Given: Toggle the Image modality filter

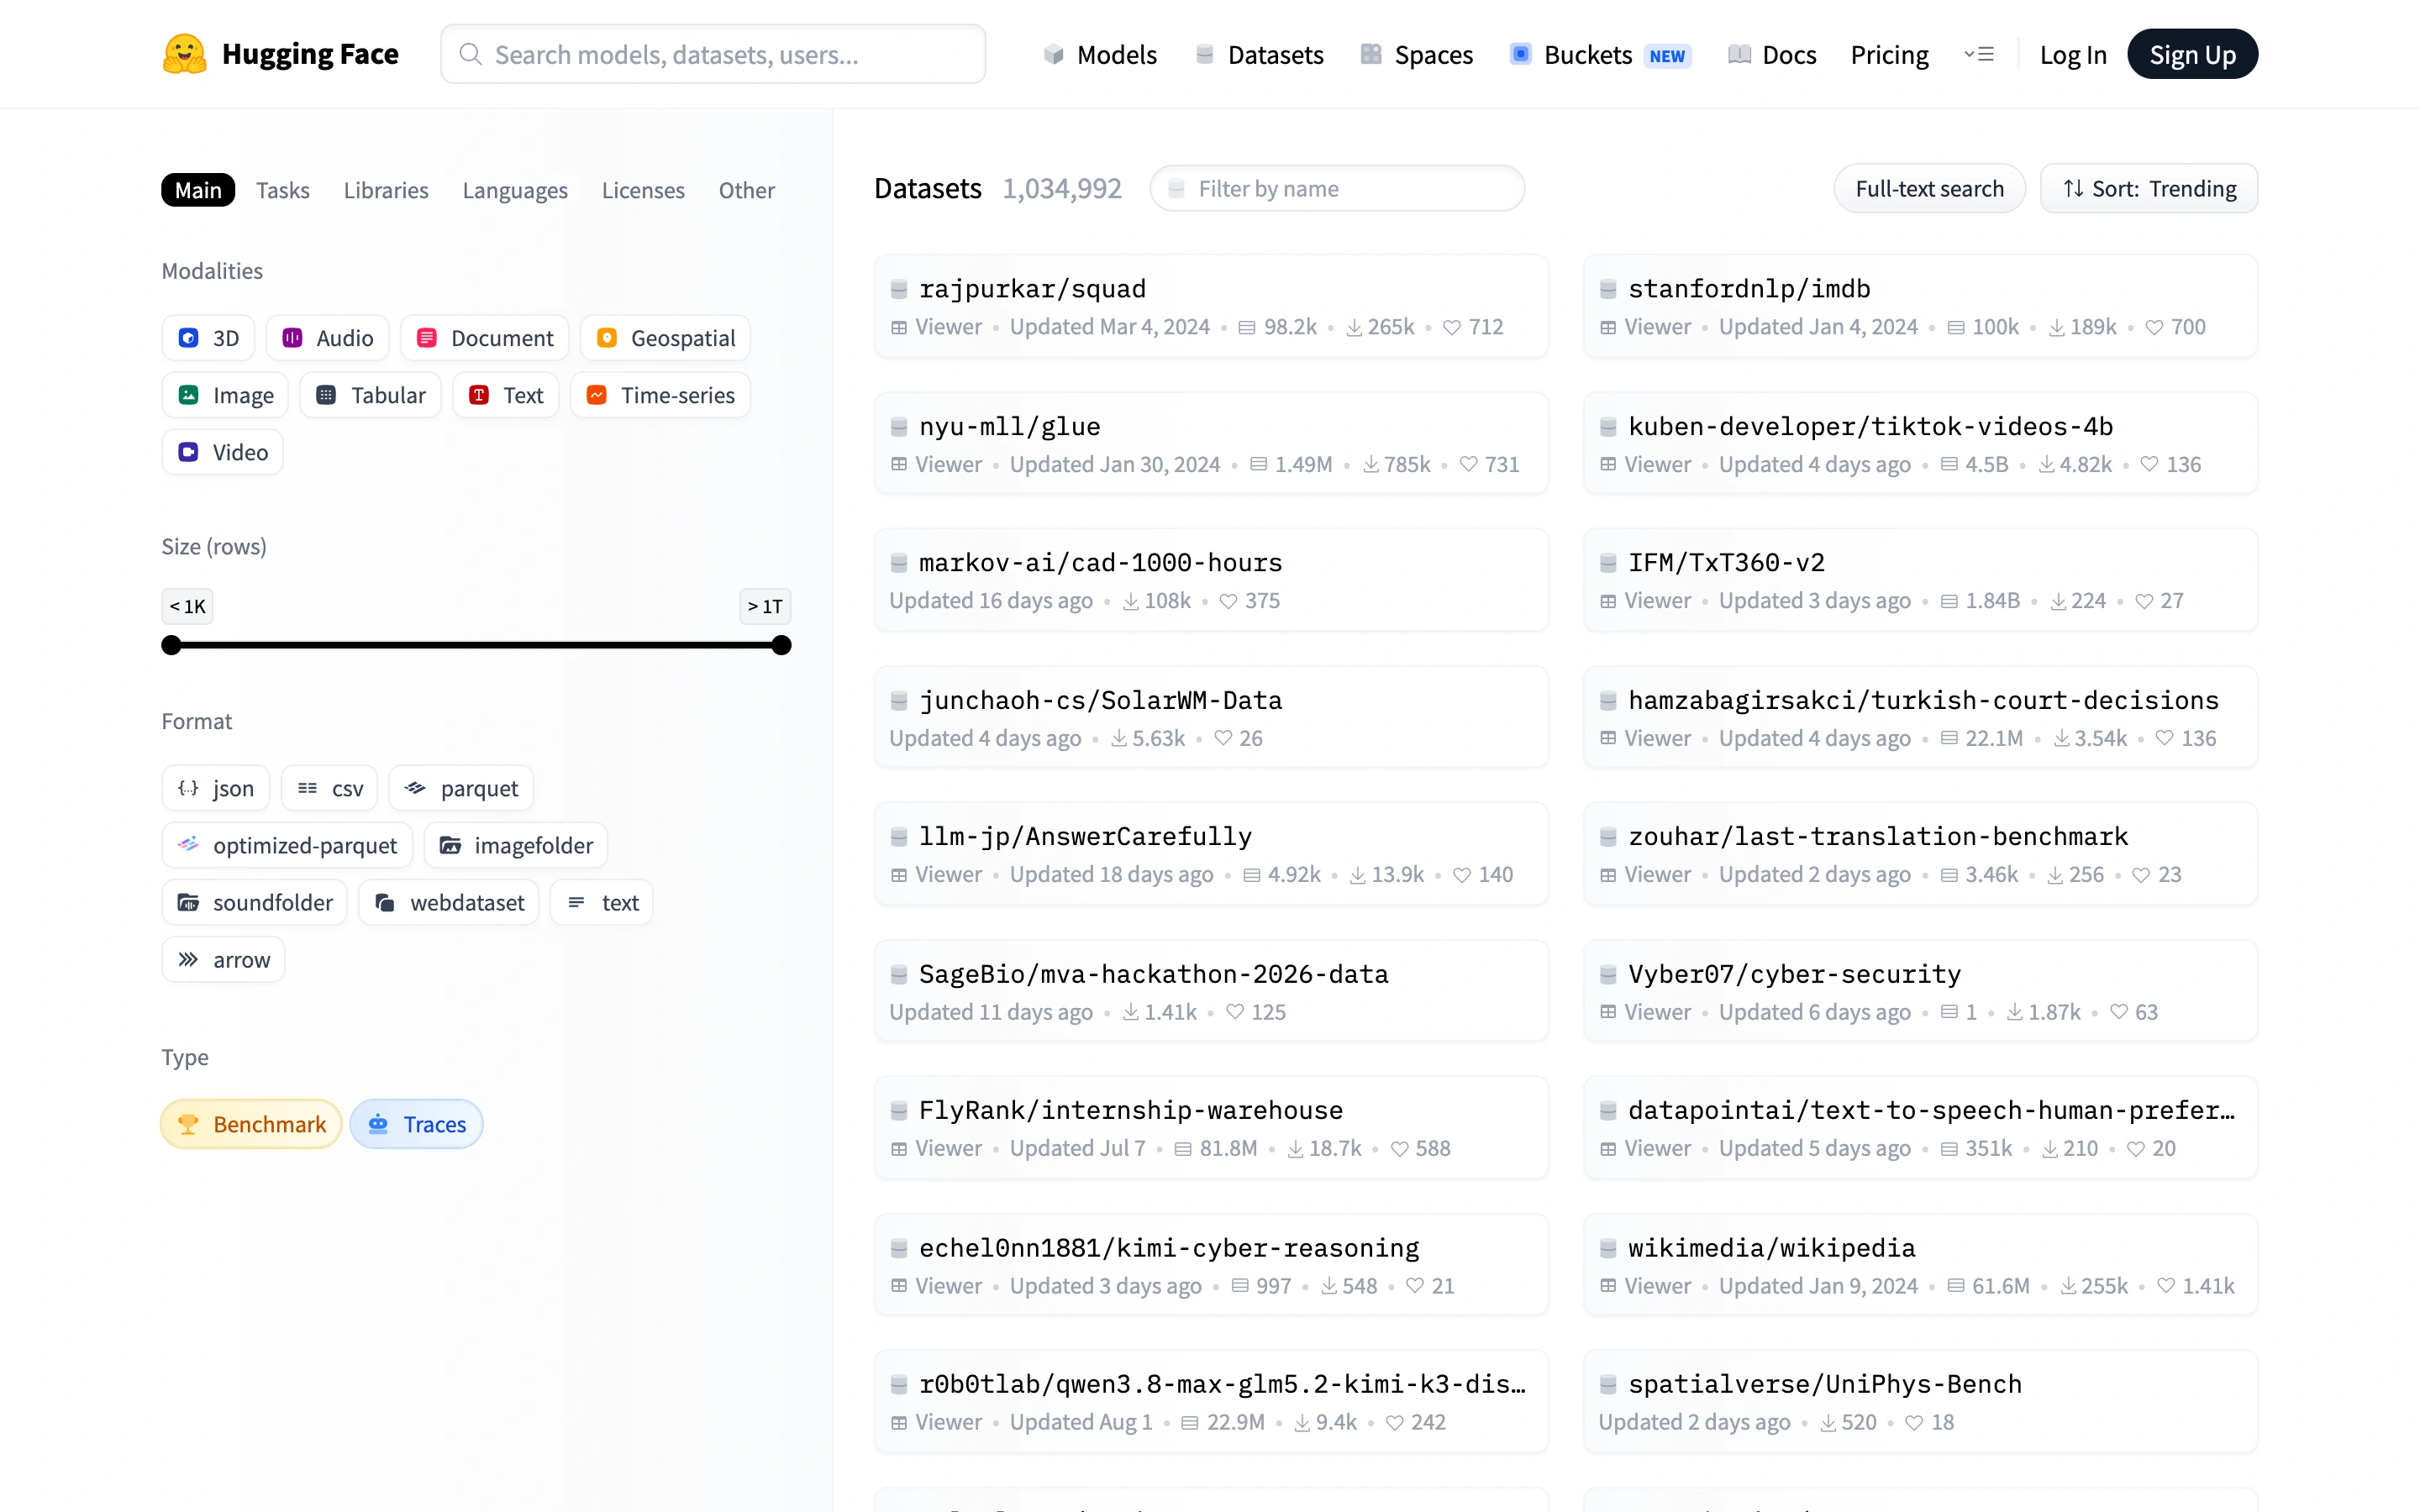Looking at the screenshot, I should point(225,395).
